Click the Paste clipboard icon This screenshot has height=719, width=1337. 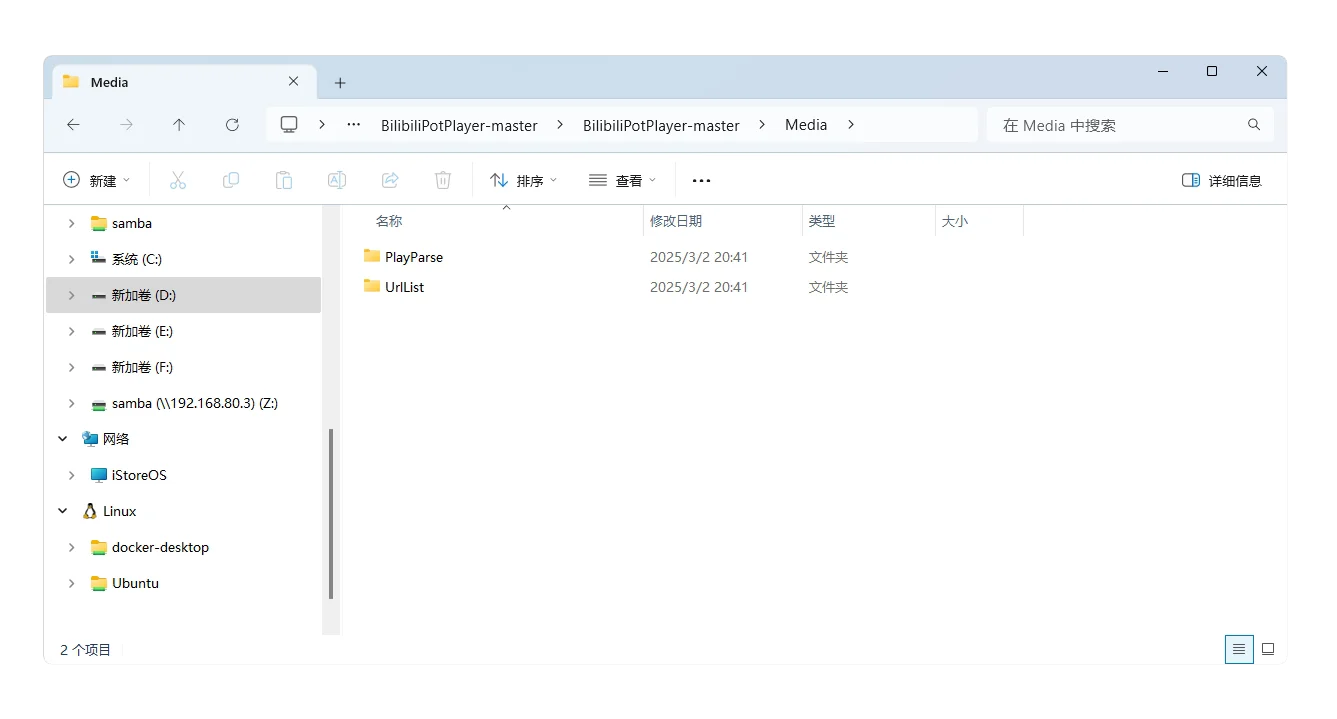tap(284, 180)
